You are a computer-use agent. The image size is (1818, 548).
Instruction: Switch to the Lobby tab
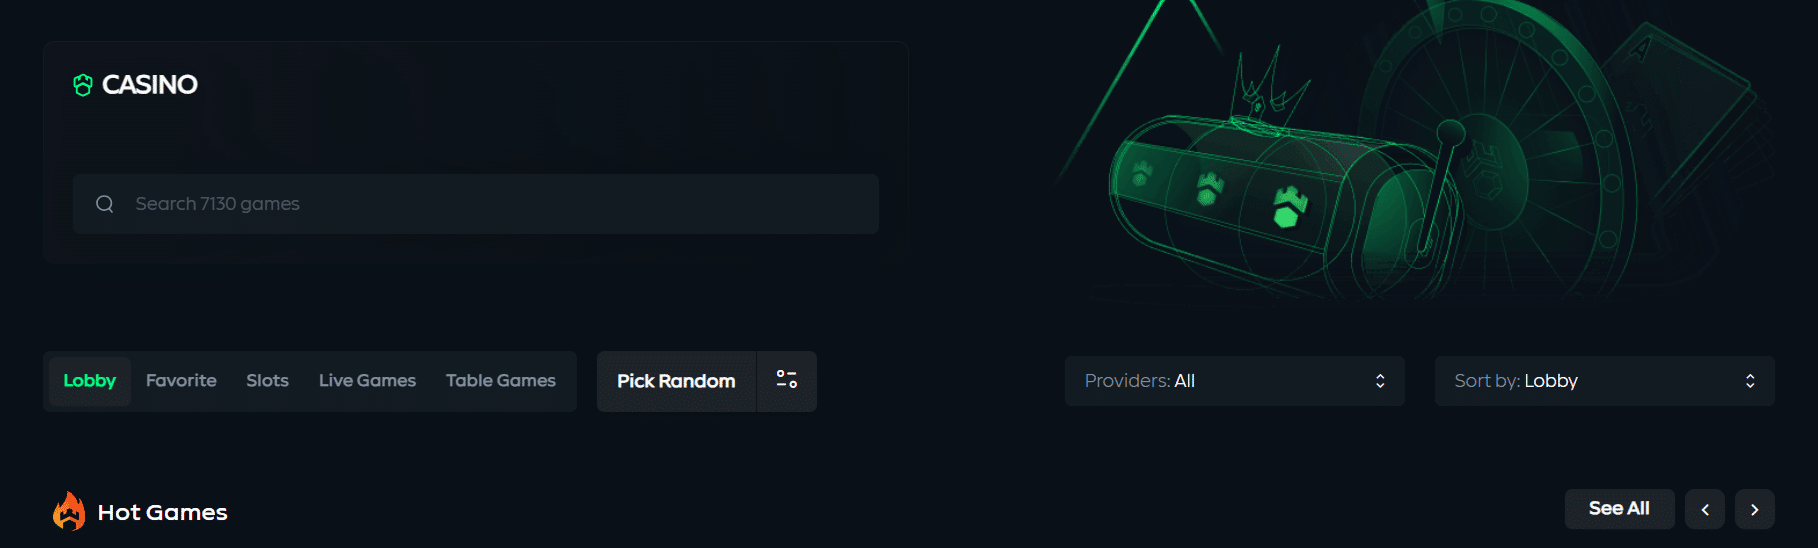90,381
